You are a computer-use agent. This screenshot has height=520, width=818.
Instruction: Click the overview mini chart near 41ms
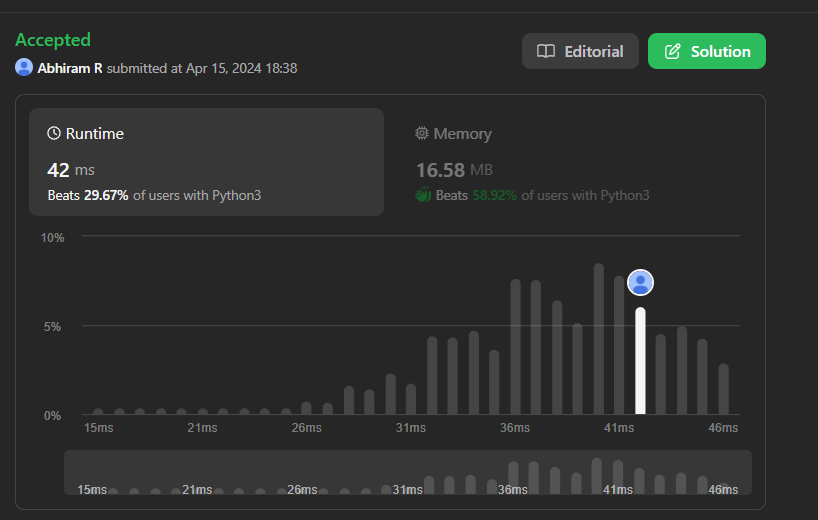point(618,477)
